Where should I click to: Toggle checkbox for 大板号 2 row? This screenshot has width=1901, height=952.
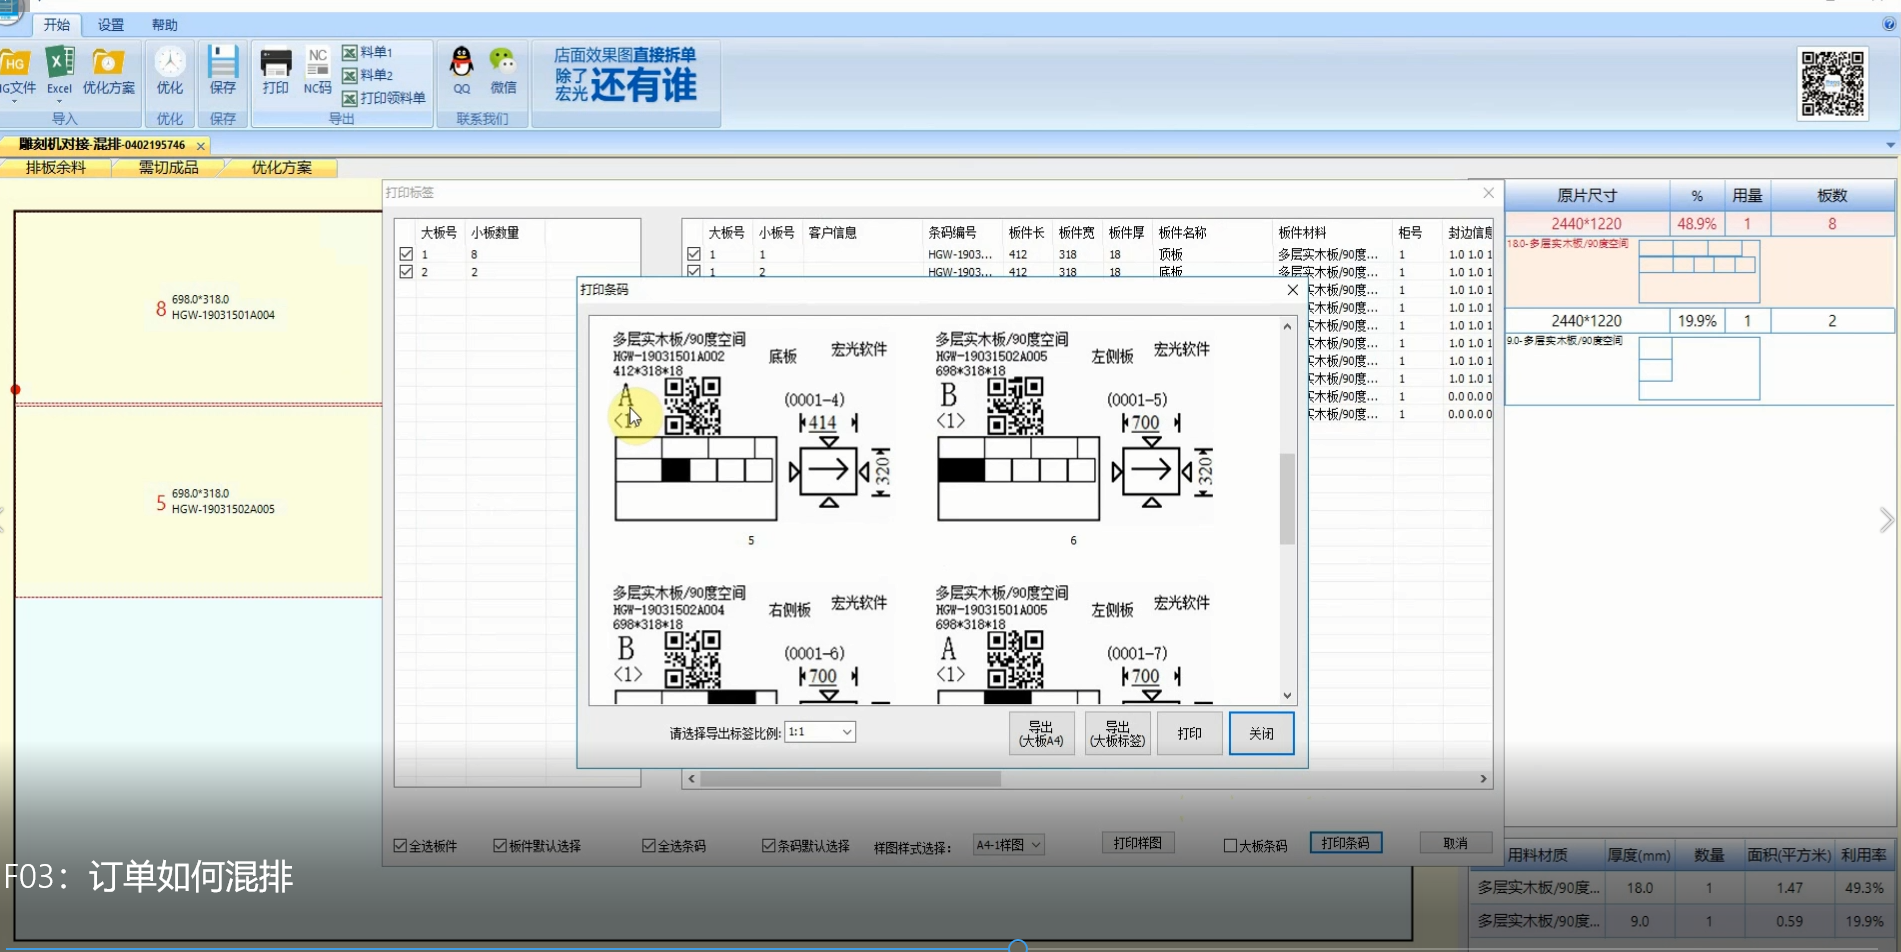click(x=406, y=271)
